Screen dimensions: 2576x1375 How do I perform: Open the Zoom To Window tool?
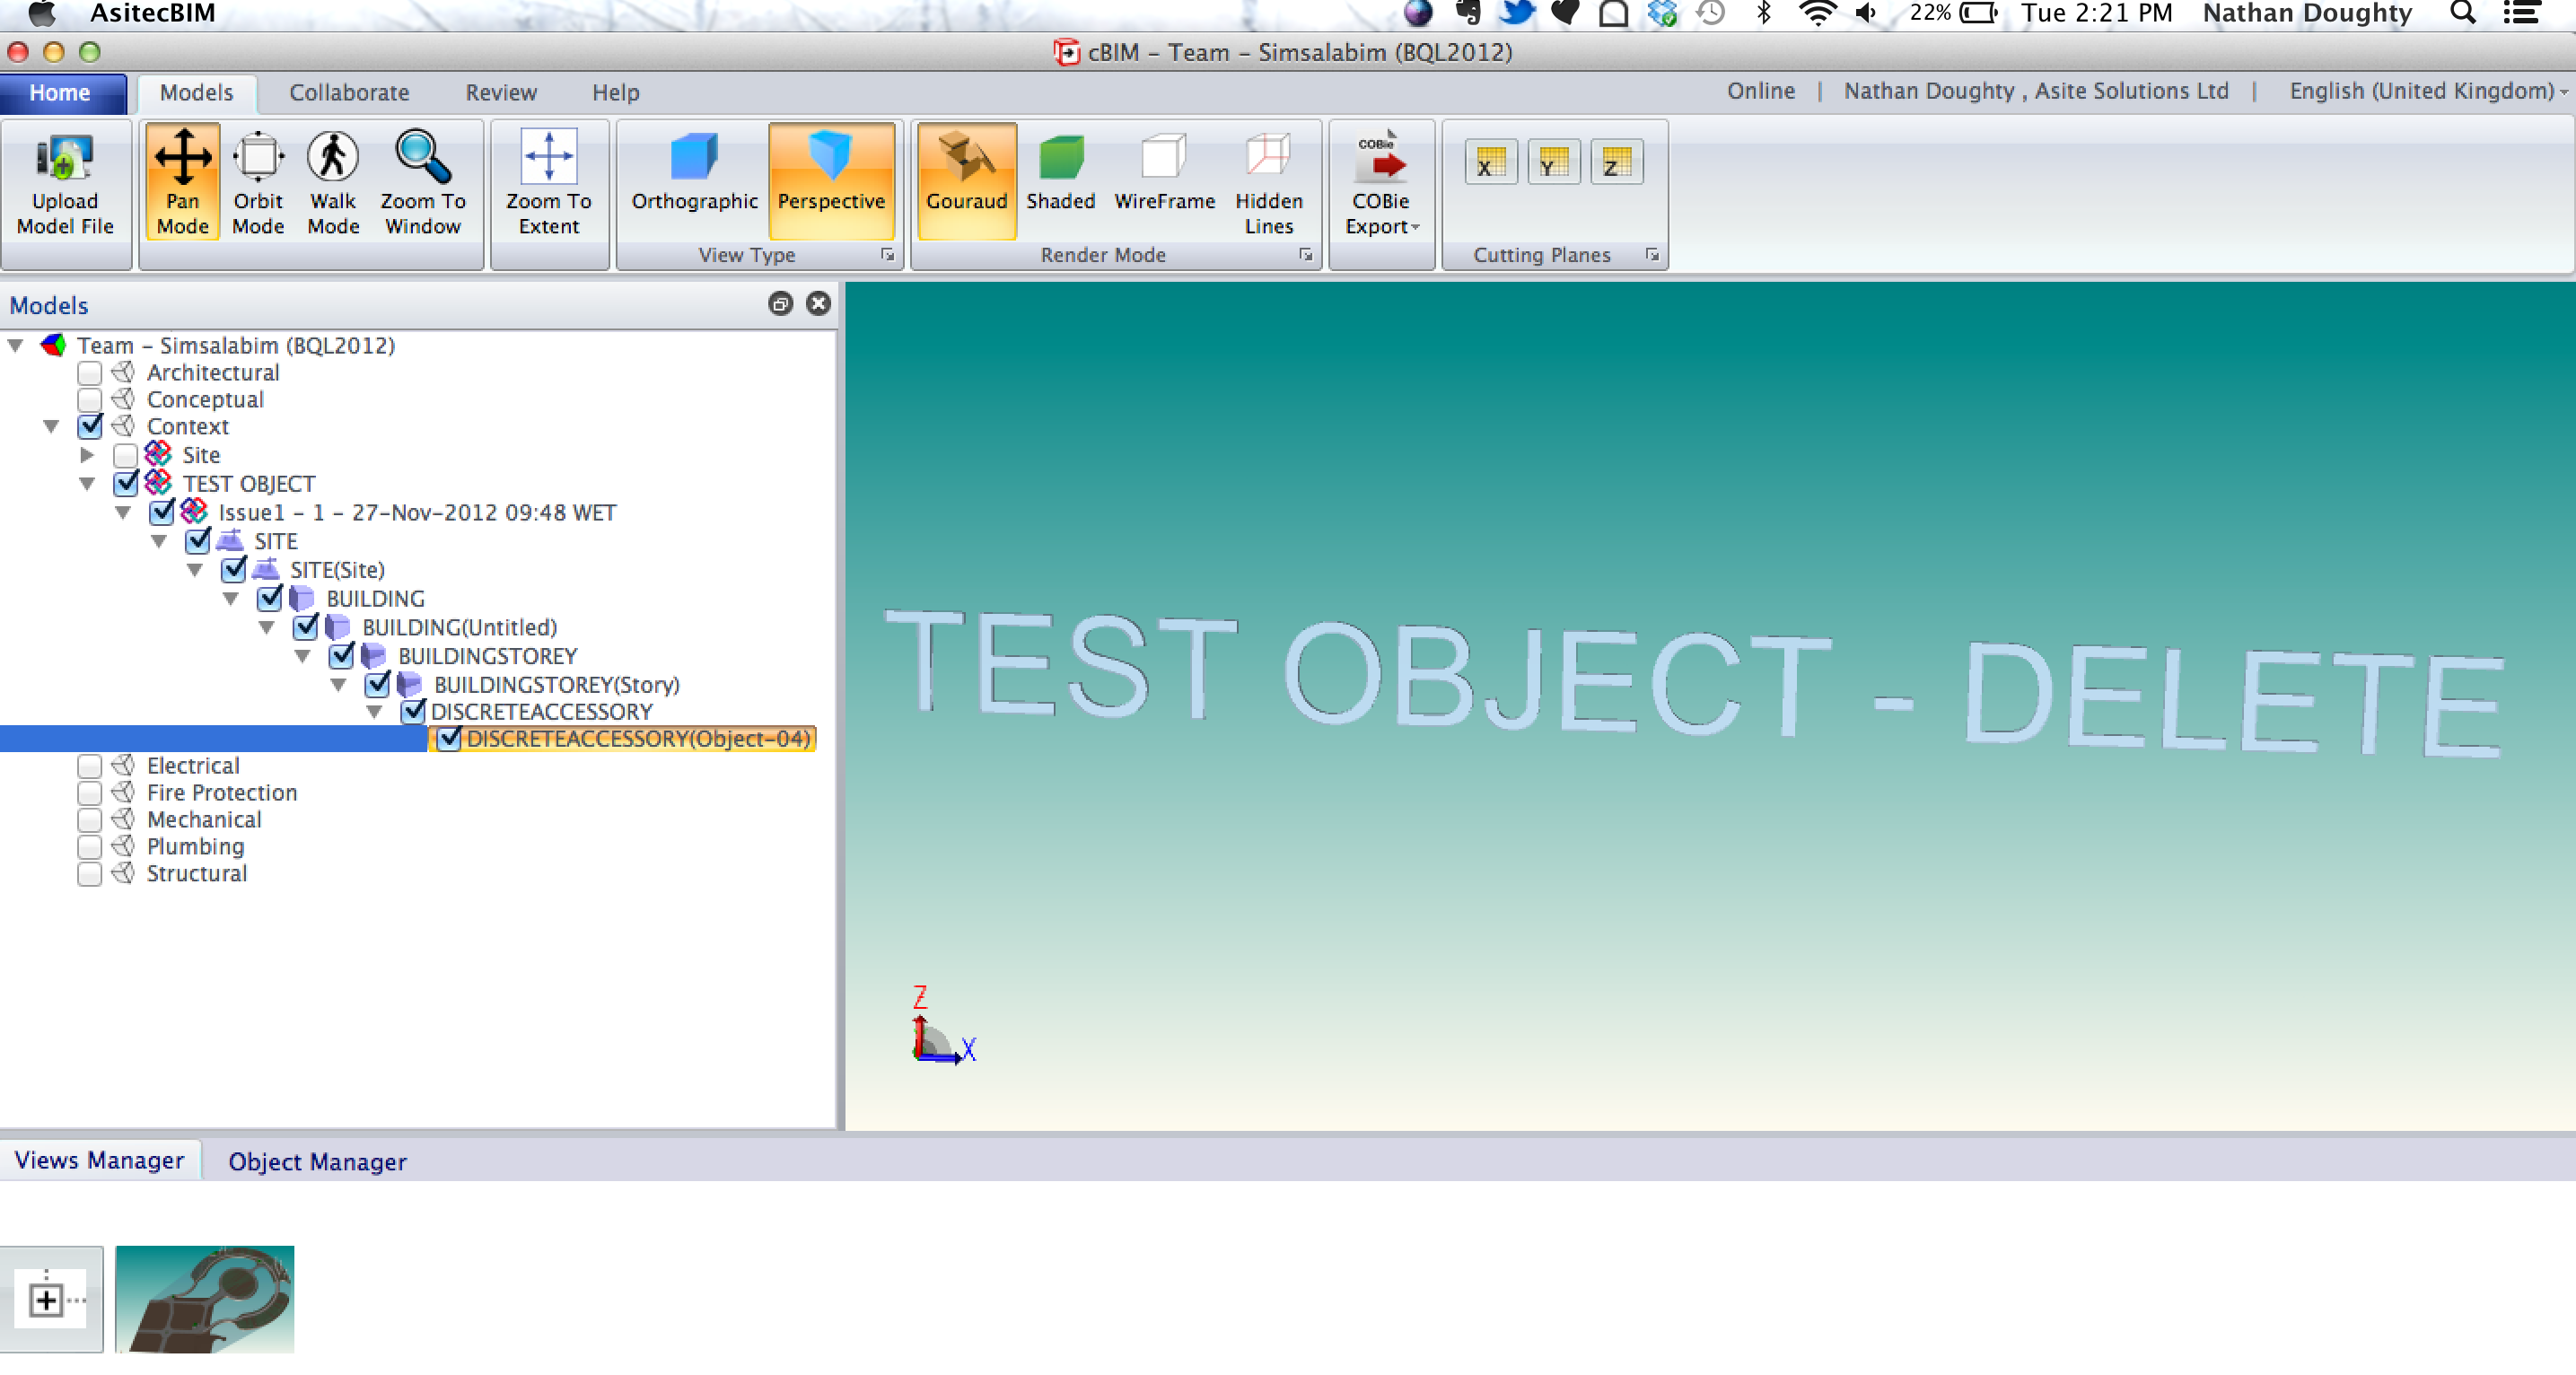pyautogui.click(x=422, y=183)
